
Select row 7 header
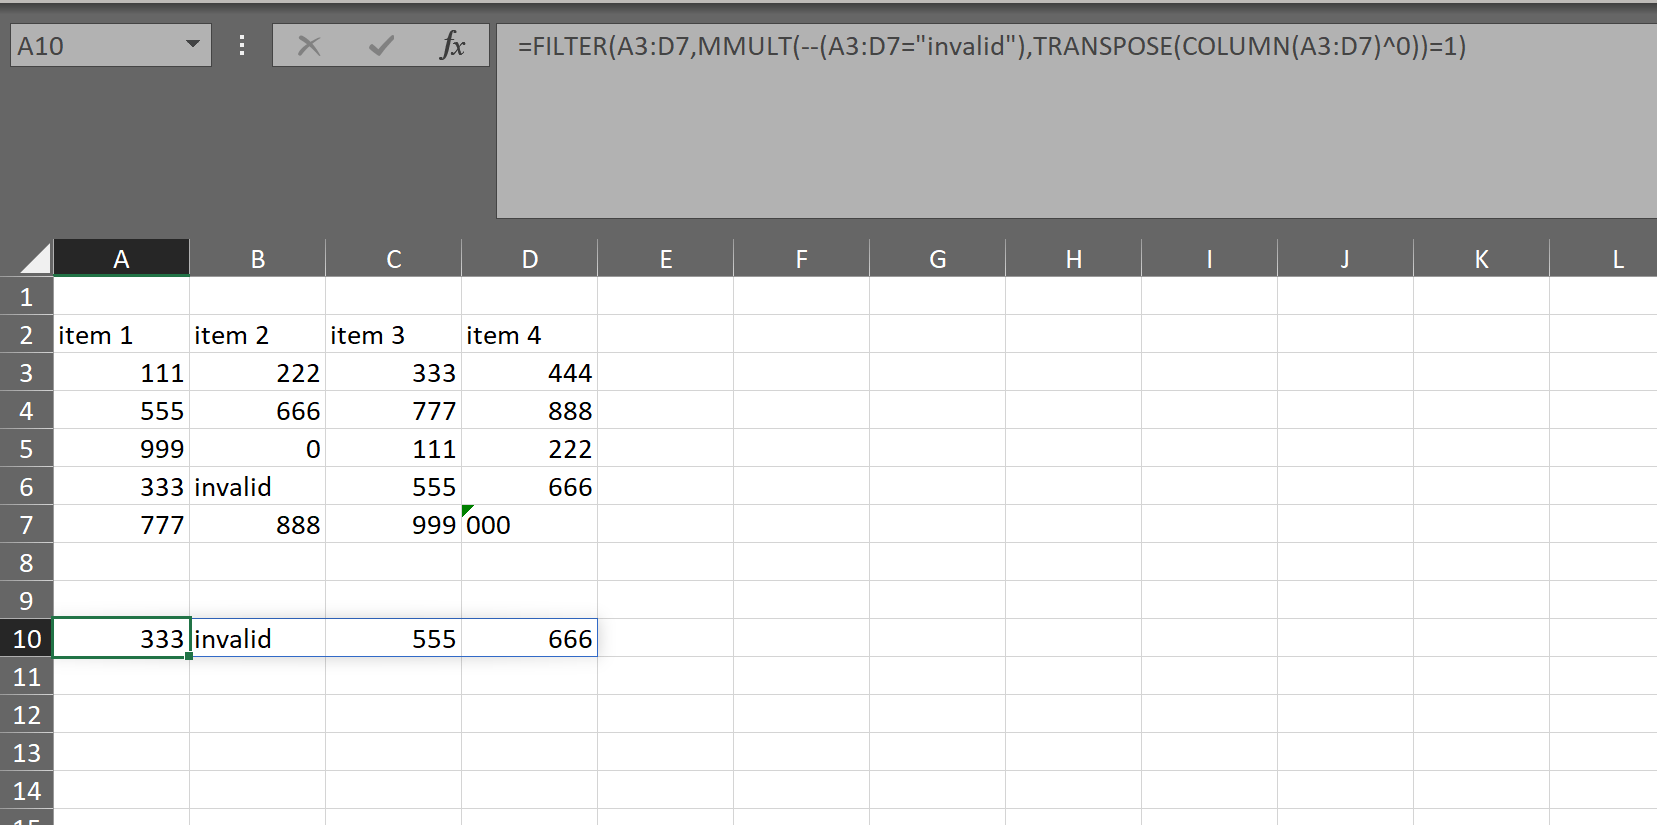(x=26, y=524)
